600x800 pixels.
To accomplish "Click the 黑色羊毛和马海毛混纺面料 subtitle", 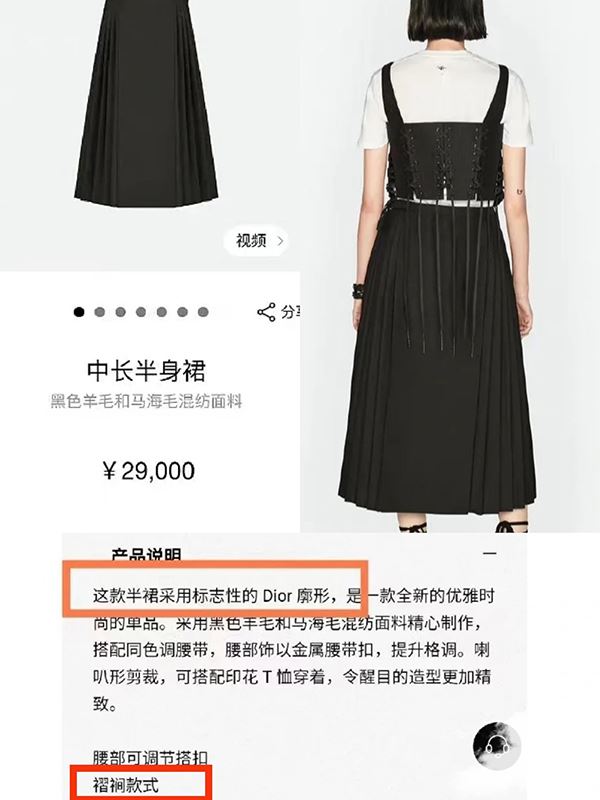I will (x=146, y=402).
